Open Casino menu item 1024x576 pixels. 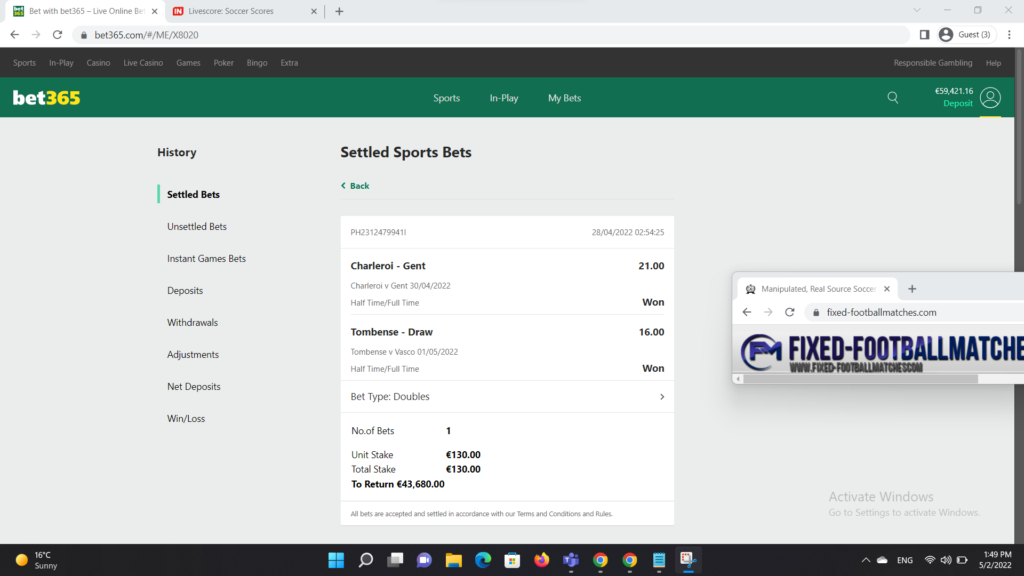pos(98,63)
